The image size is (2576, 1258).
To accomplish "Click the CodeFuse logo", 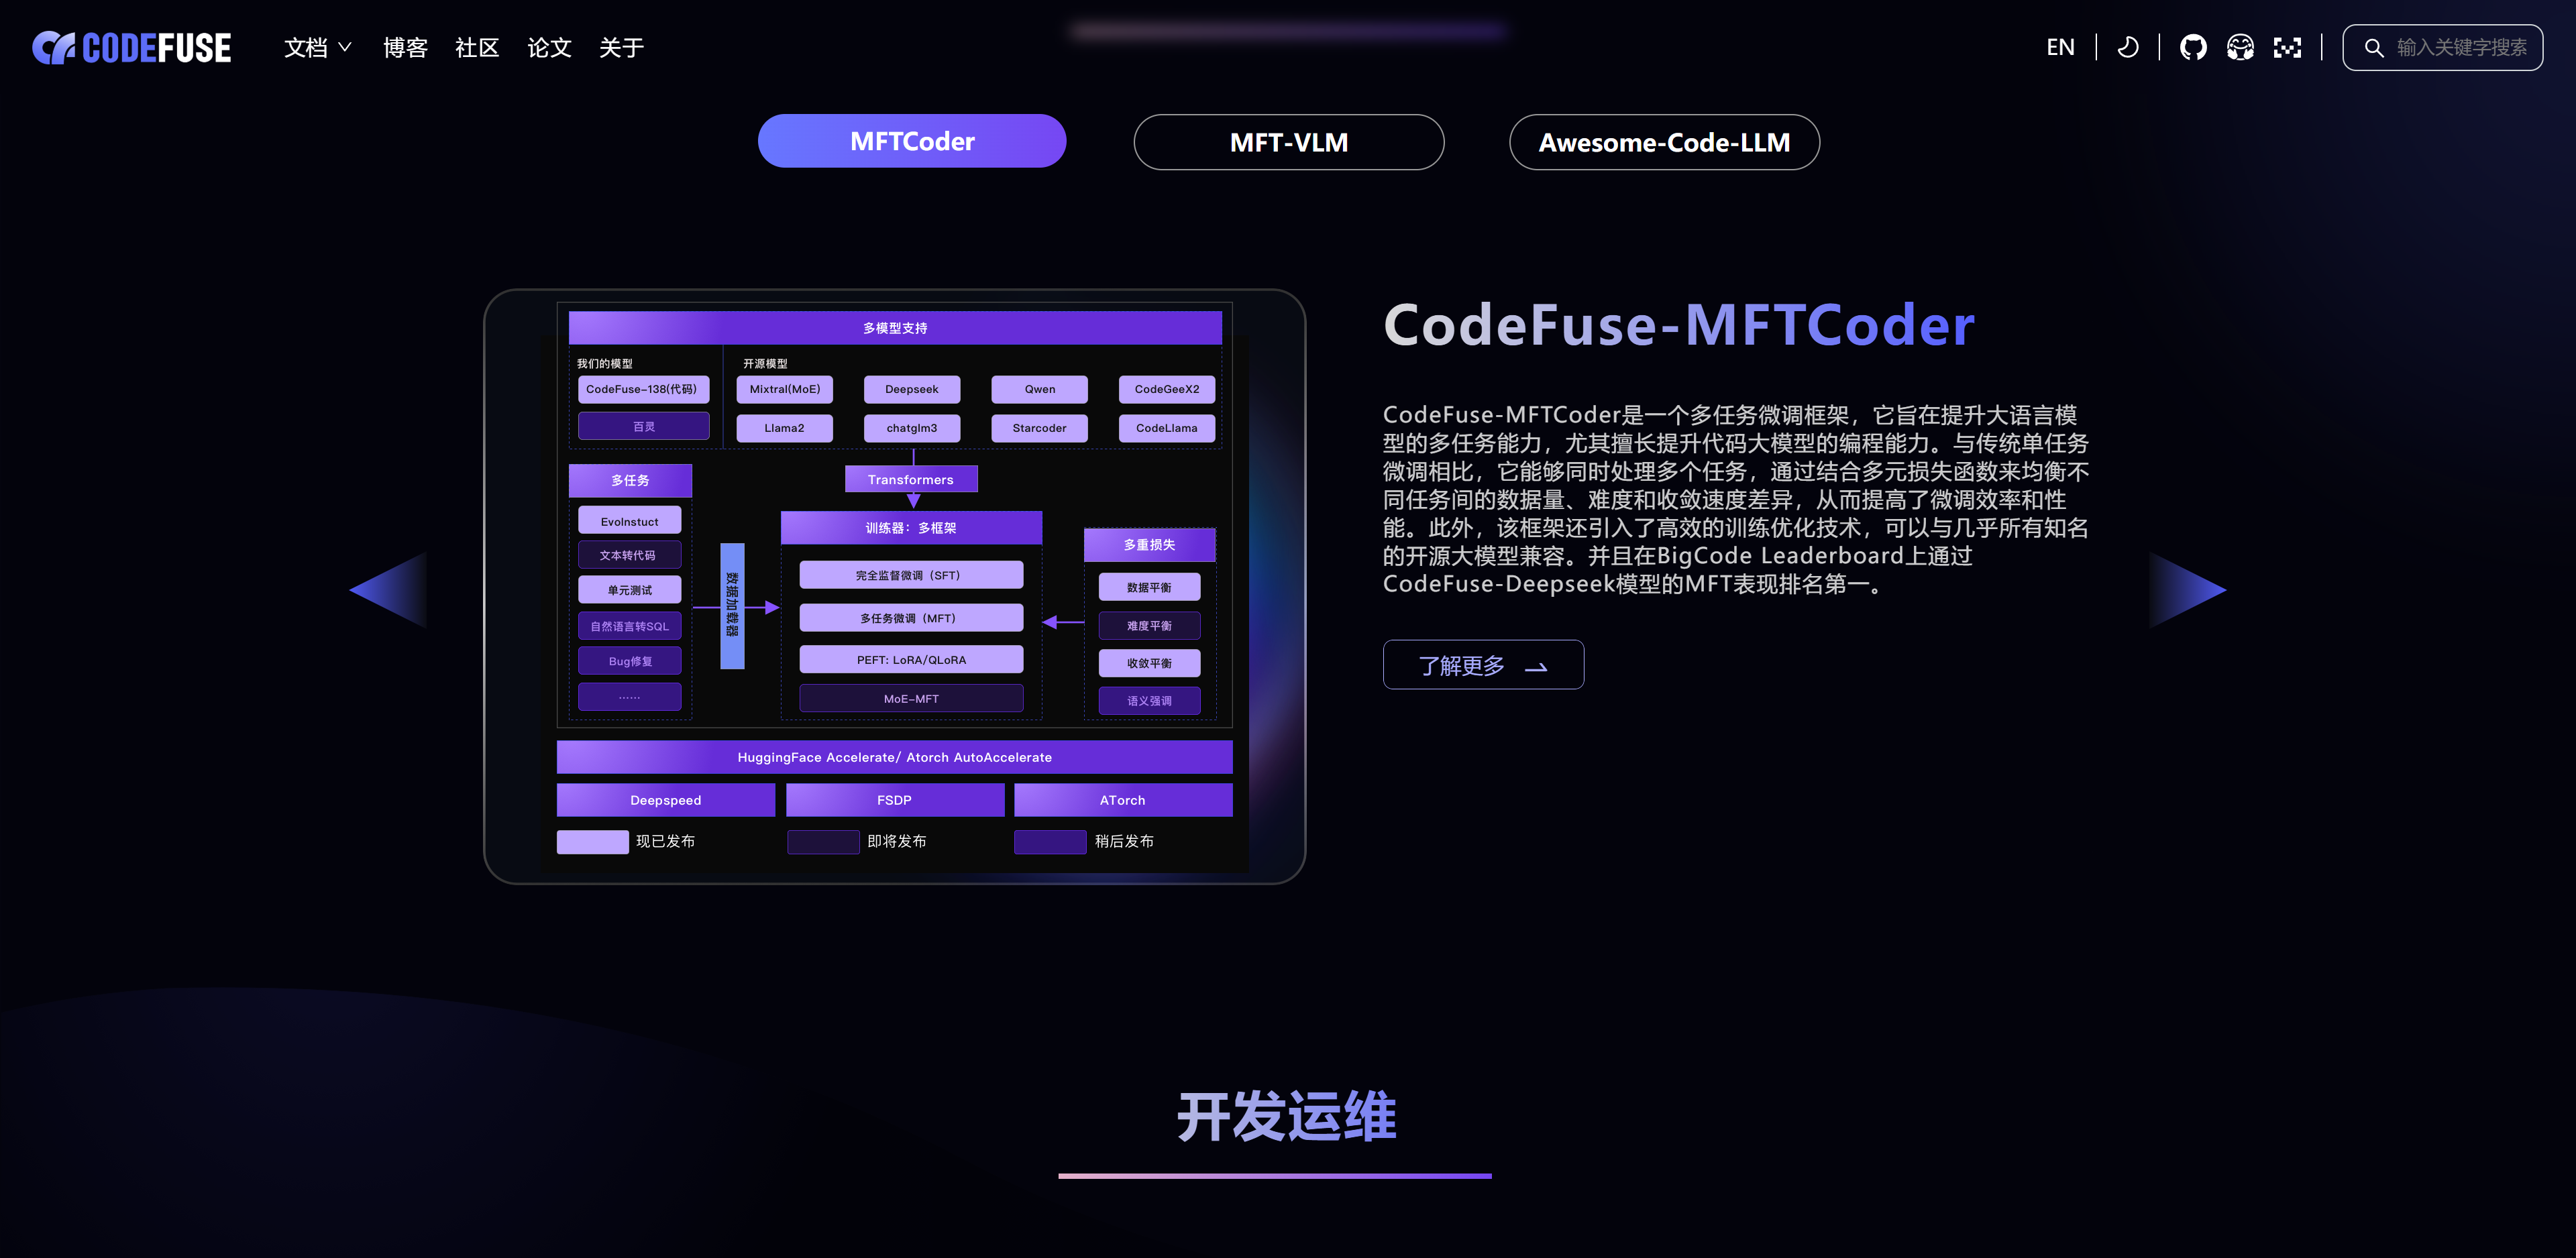I will (x=132, y=47).
